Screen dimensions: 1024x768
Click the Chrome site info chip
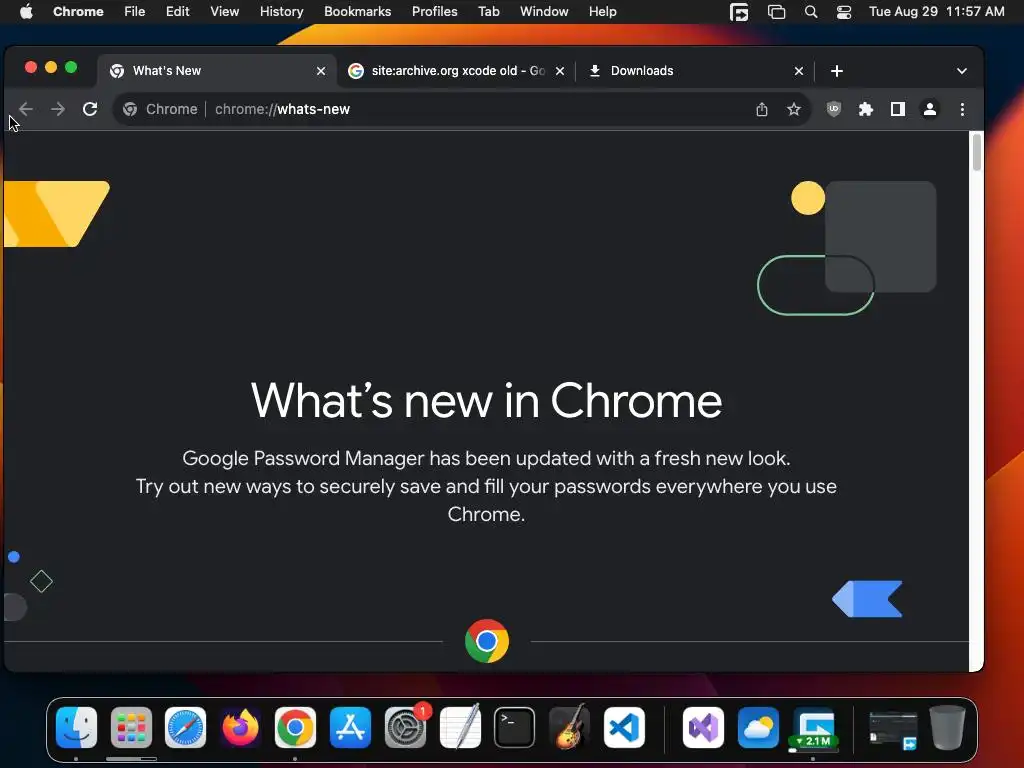pyautogui.click(x=161, y=109)
